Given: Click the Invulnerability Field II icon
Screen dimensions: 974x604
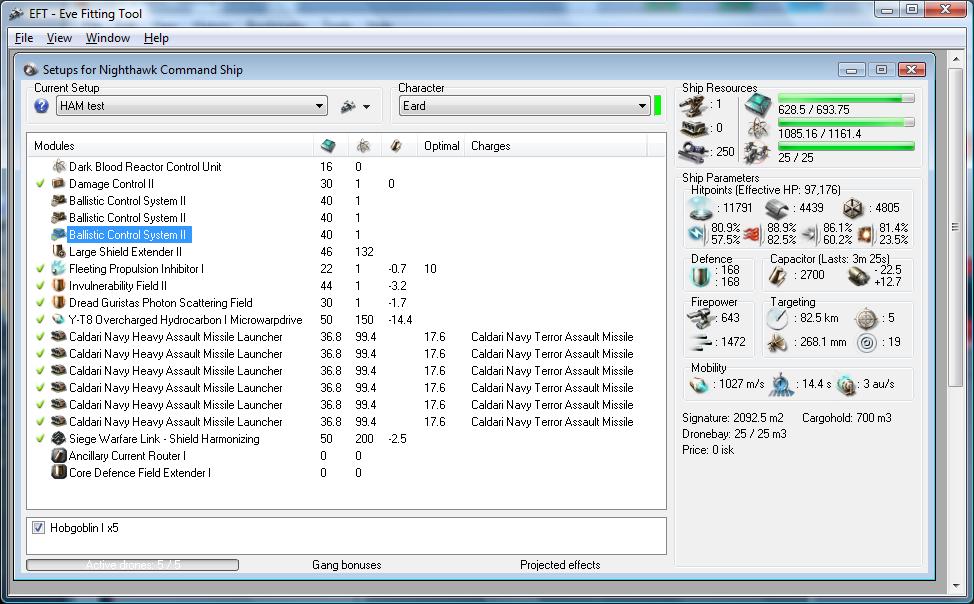Looking at the screenshot, I should (x=59, y=286).
